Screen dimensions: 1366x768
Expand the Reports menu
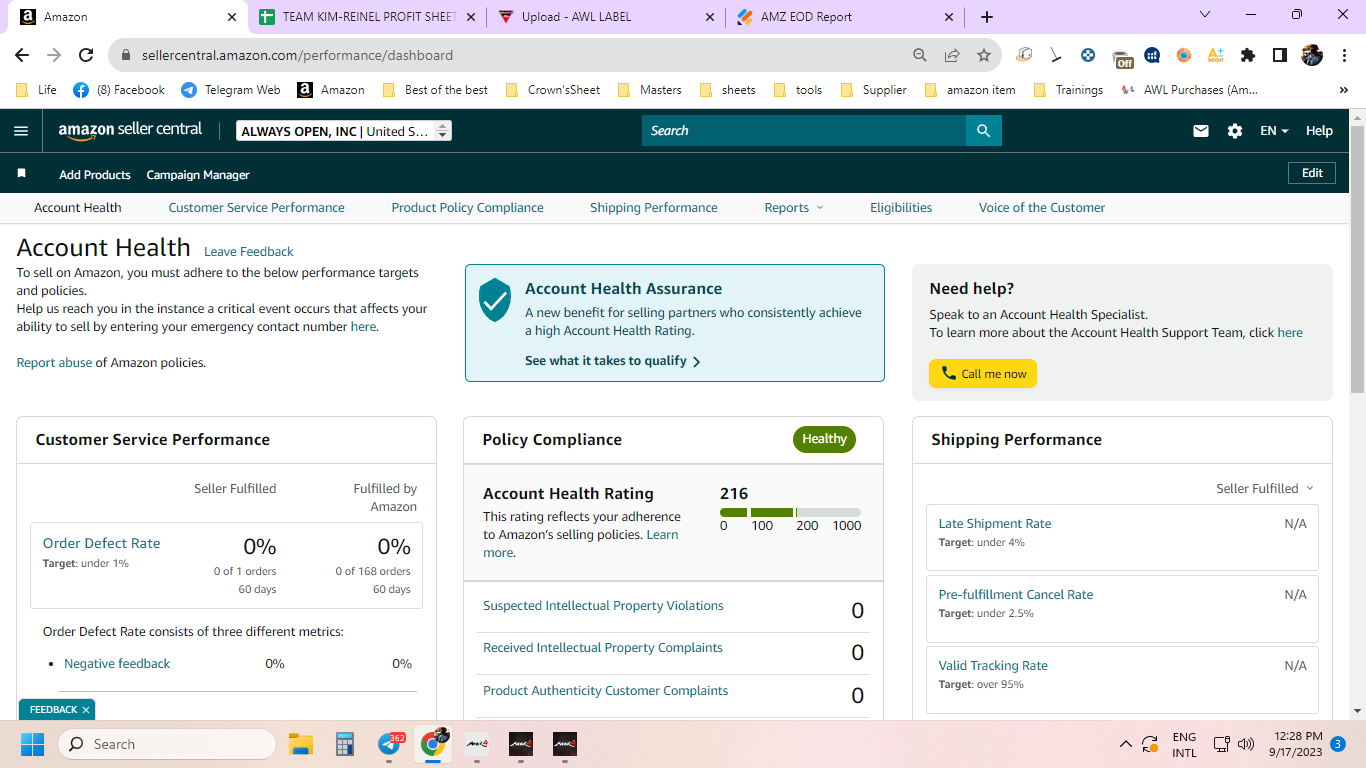point(794,208)
